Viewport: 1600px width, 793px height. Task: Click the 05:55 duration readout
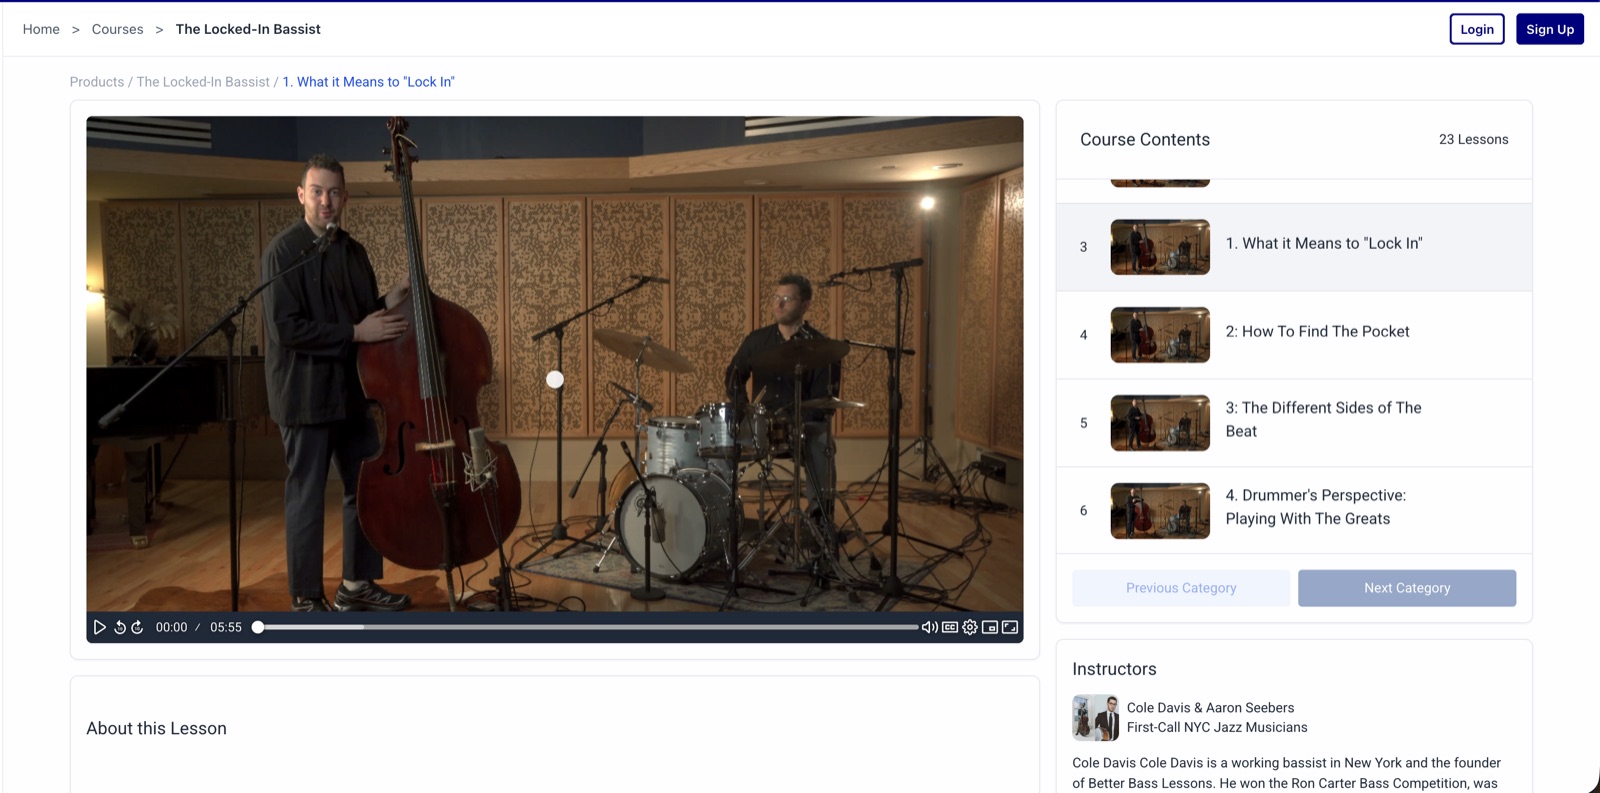226,627
